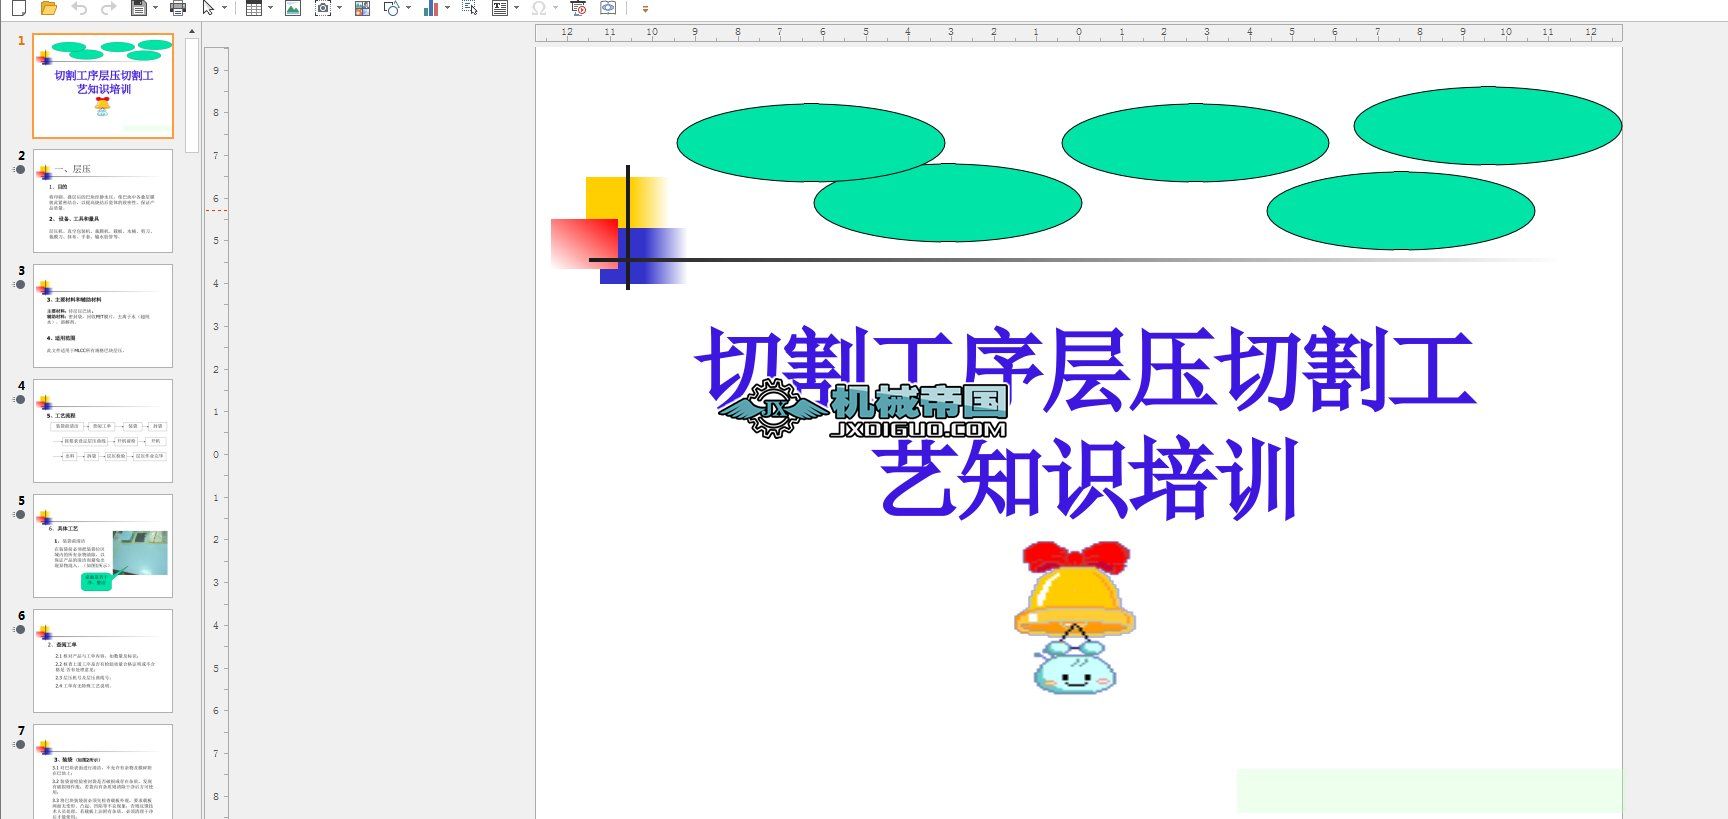Click the Text Box icon
This screenshot has width=1728, height=819.
(500, 8)
